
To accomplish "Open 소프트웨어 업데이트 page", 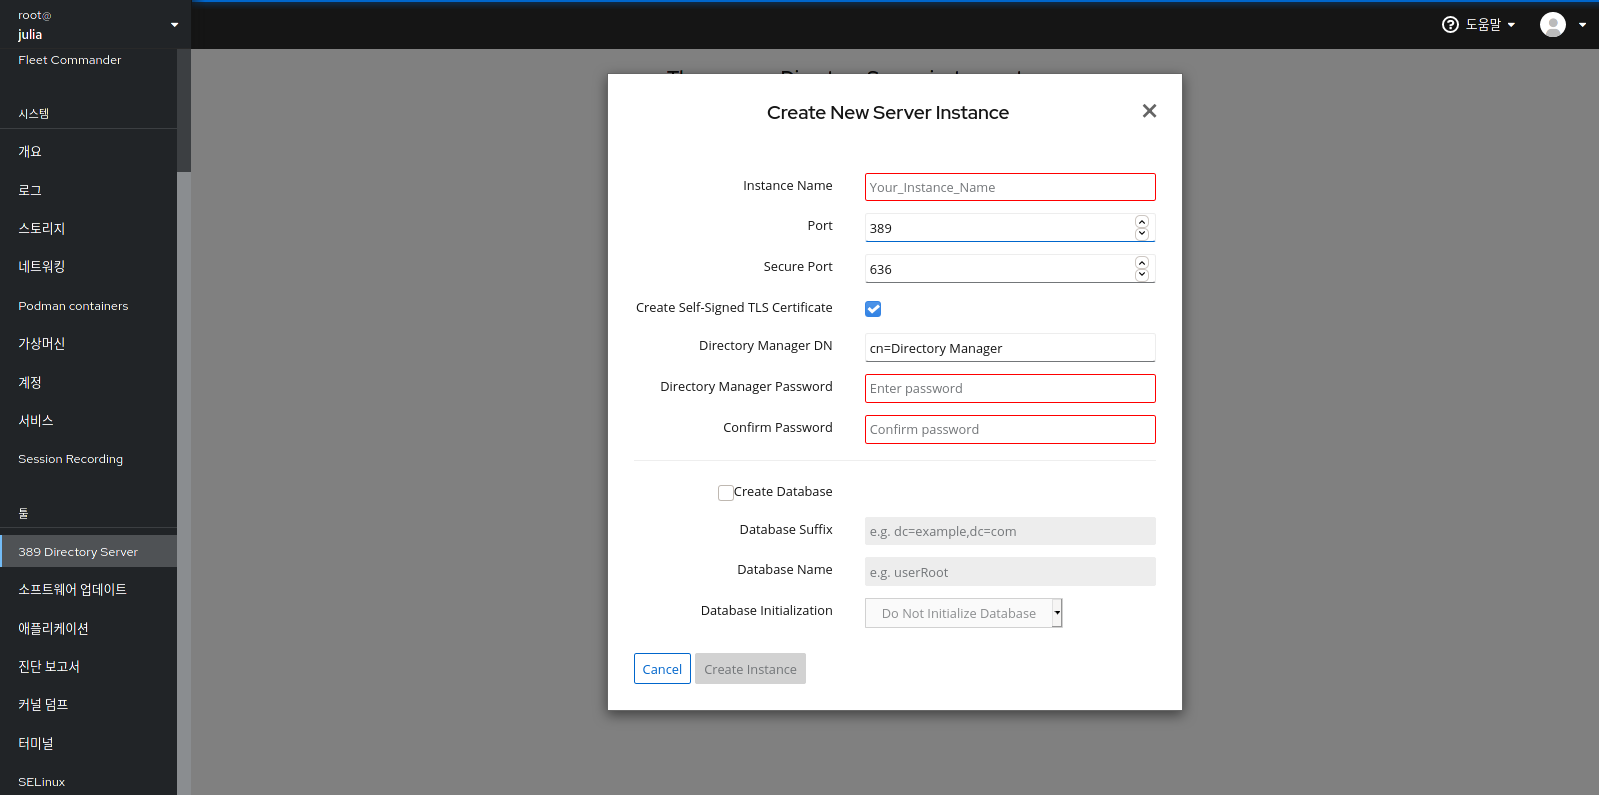I will [x=88, y=590].
